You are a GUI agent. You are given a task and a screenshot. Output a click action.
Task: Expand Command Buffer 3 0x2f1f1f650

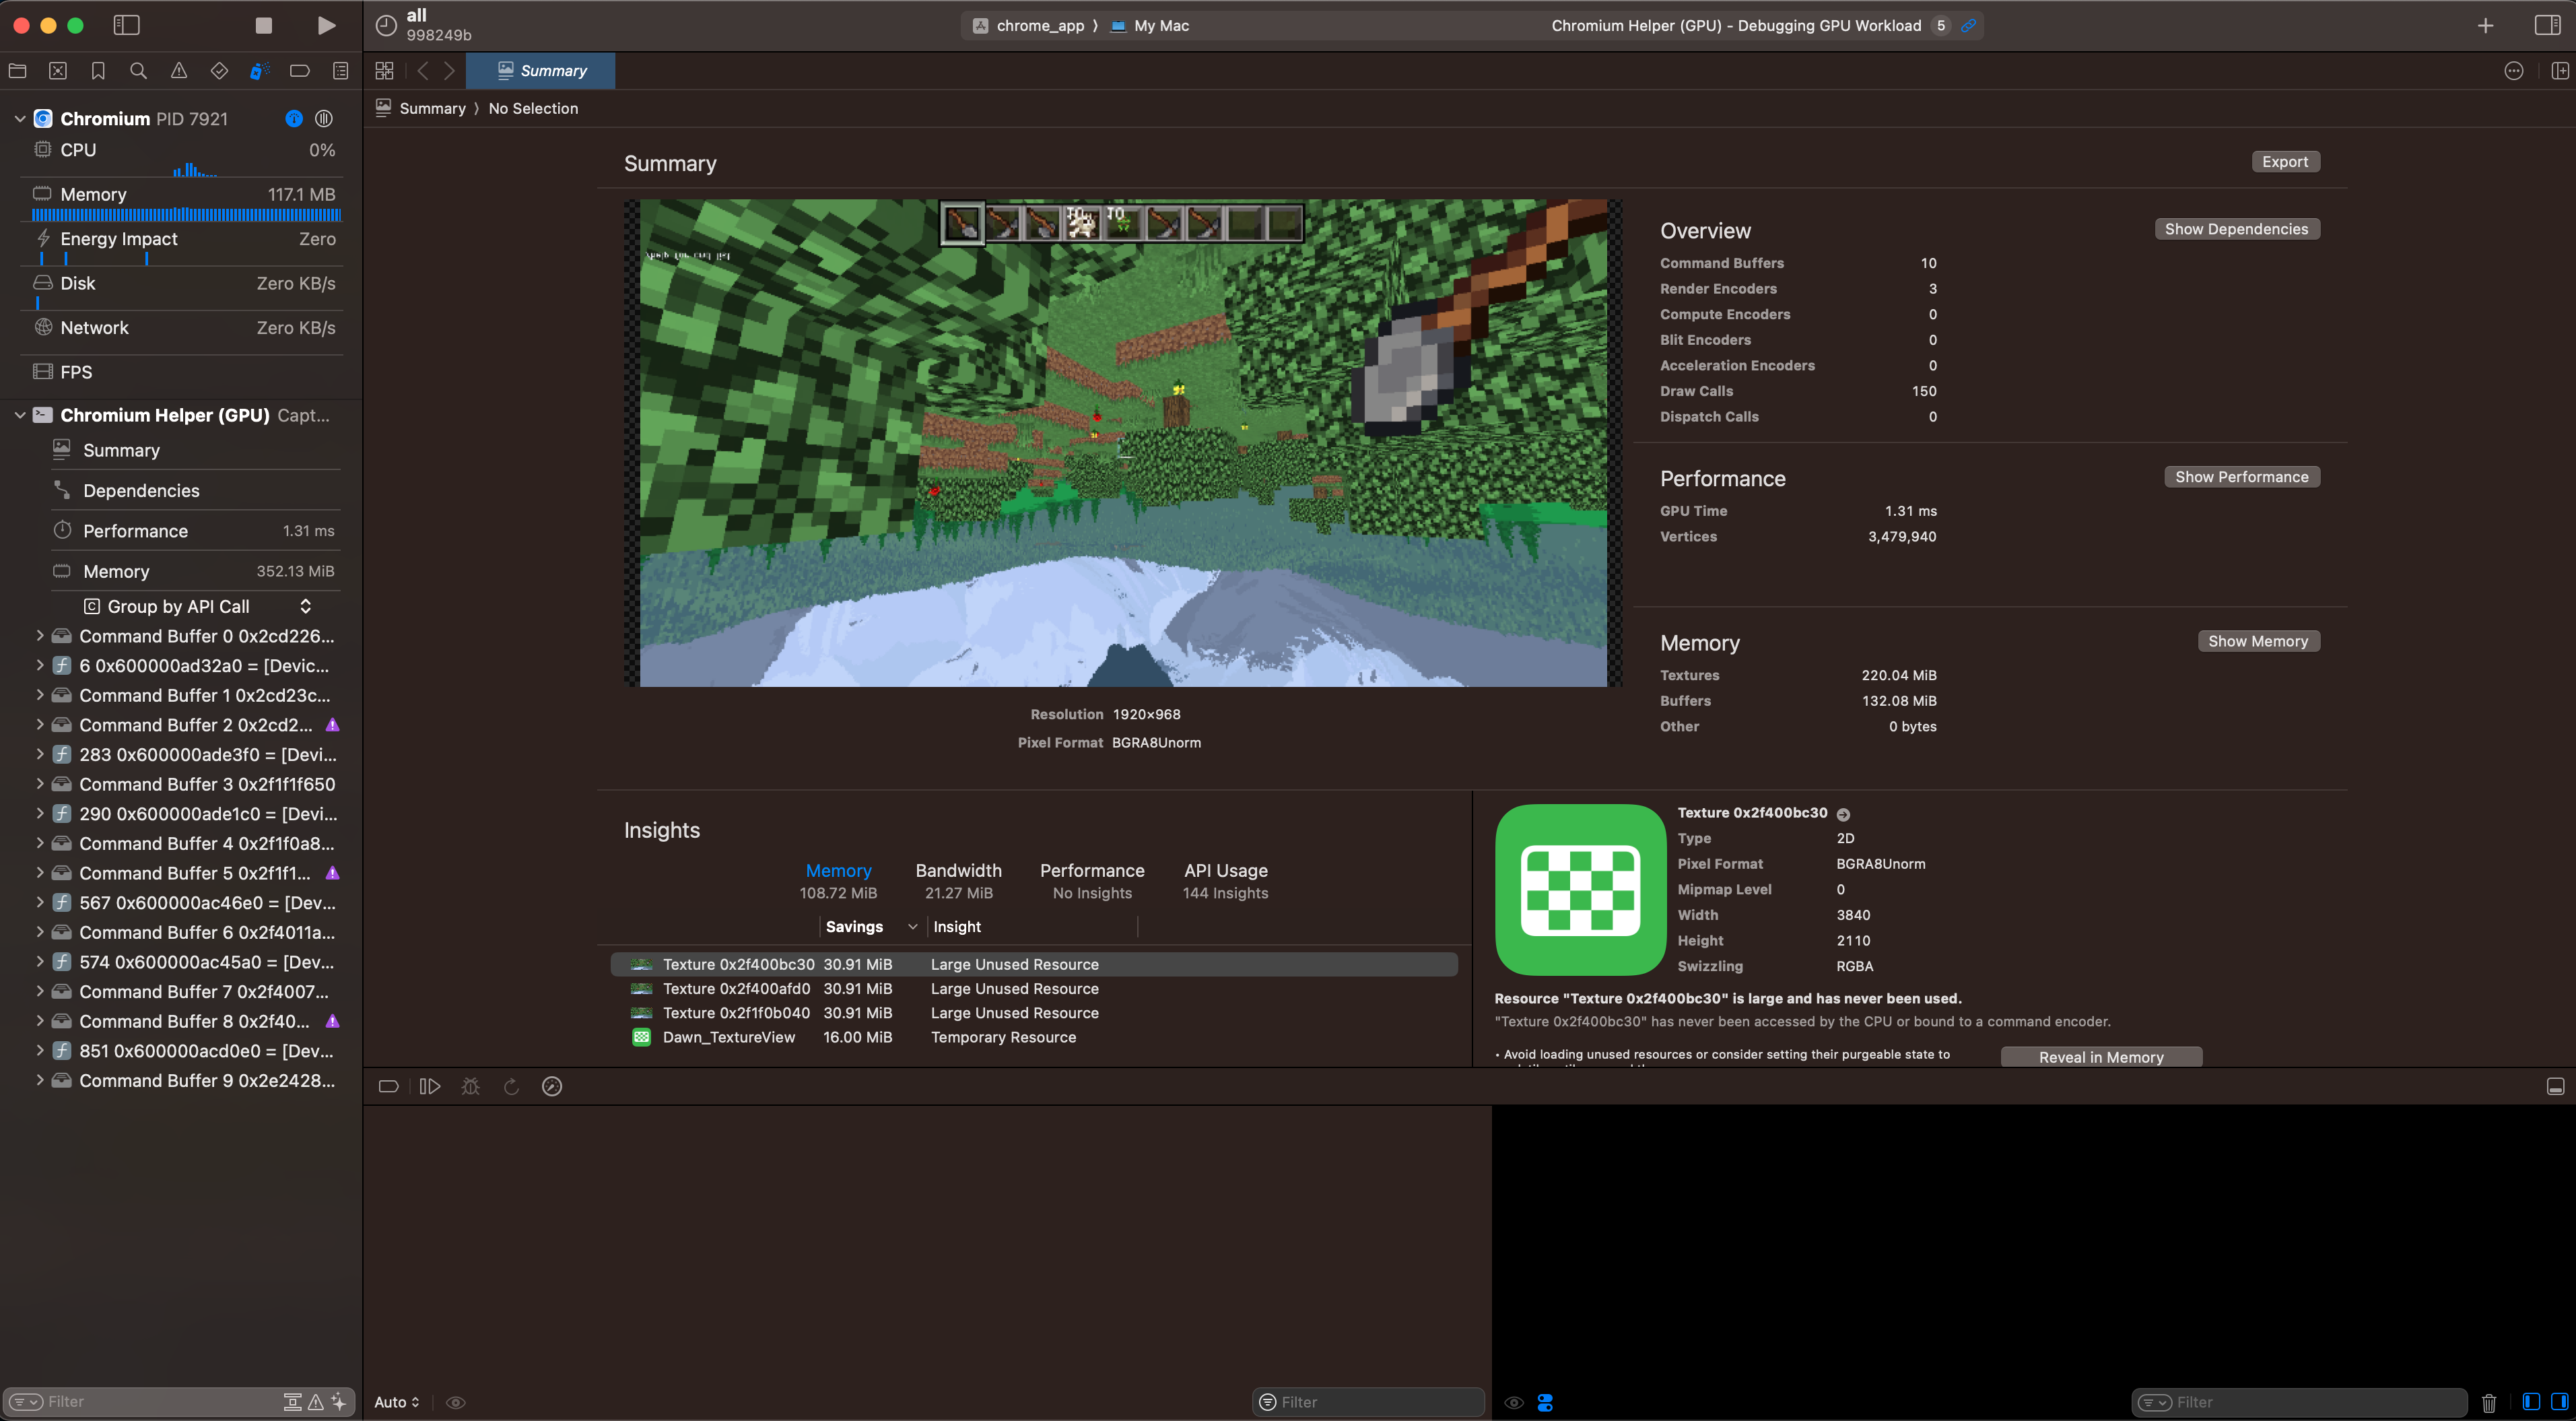40,784
